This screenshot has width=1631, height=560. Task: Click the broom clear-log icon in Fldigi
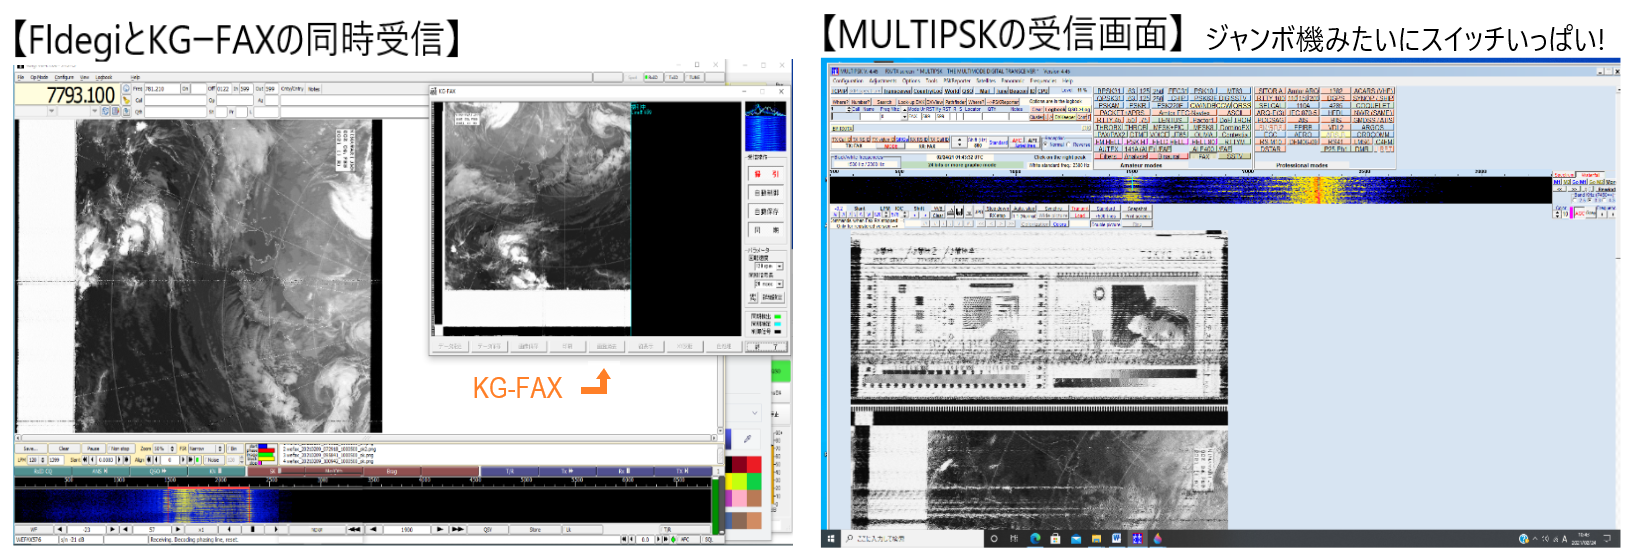pyautogui.click(x=126, y=100)
